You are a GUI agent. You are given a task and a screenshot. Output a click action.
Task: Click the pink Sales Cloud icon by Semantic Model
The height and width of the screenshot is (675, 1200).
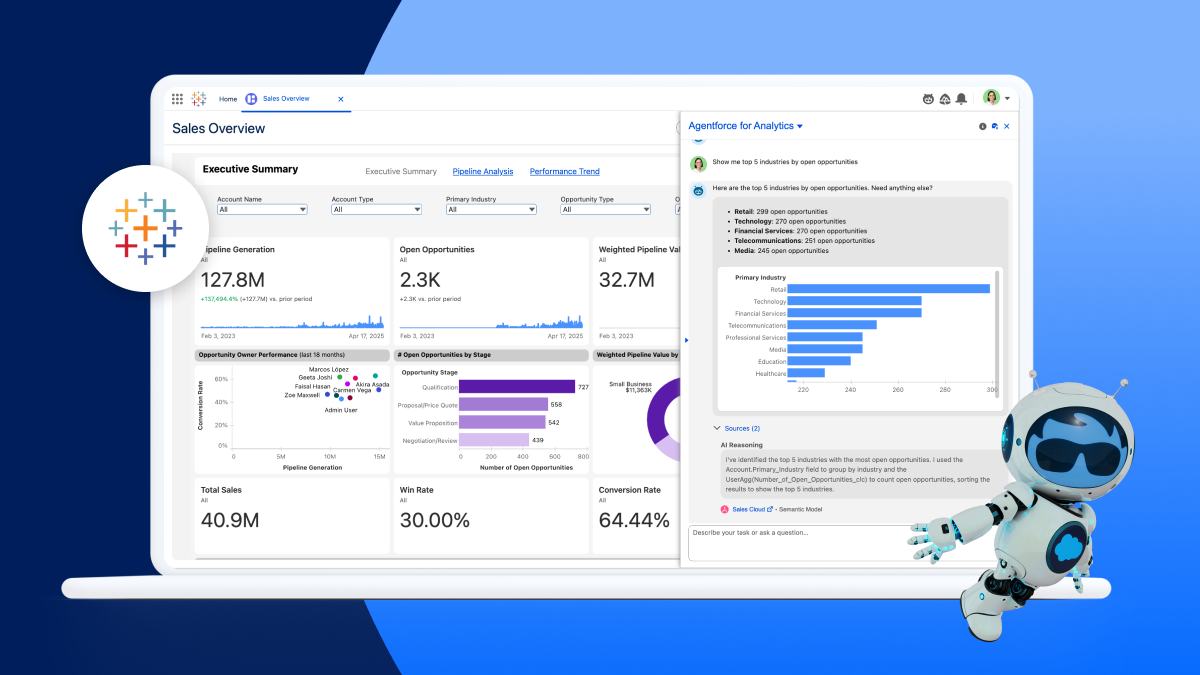(725, 508)
